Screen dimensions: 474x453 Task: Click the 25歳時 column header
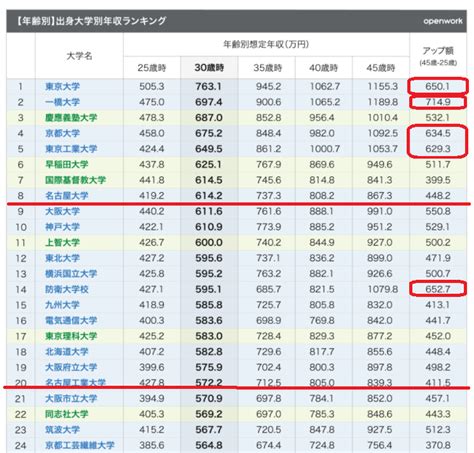pos(152,68)
